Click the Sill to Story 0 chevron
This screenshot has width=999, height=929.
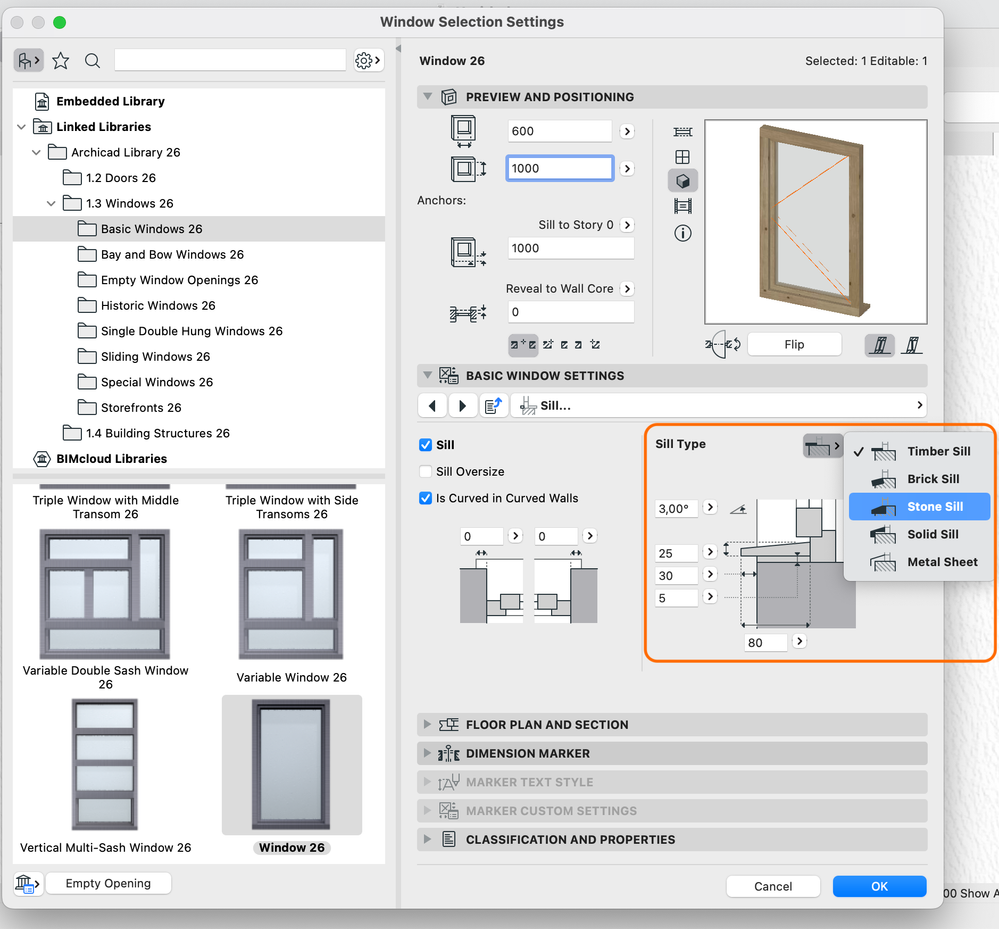(627, 226)
